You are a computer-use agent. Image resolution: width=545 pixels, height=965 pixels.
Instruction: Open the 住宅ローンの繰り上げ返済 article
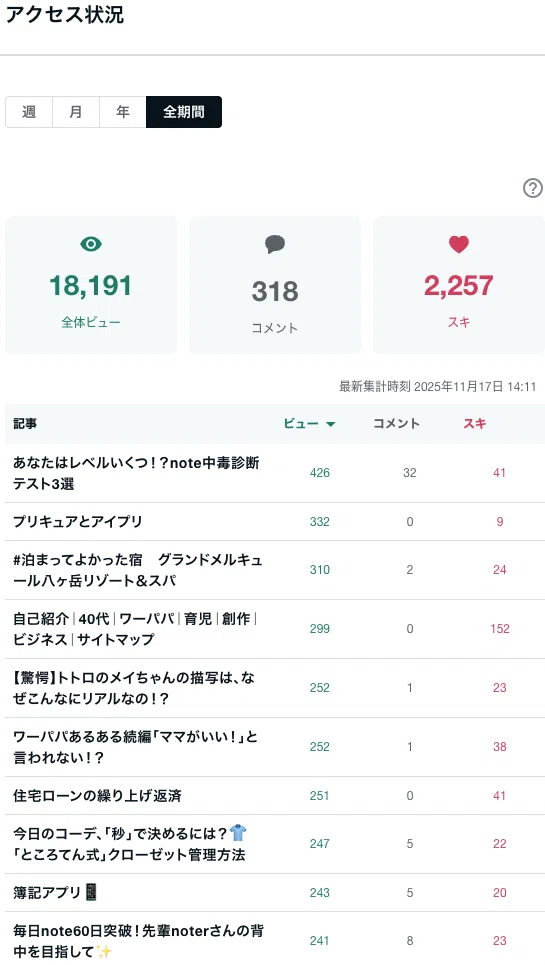coord(97,796)
